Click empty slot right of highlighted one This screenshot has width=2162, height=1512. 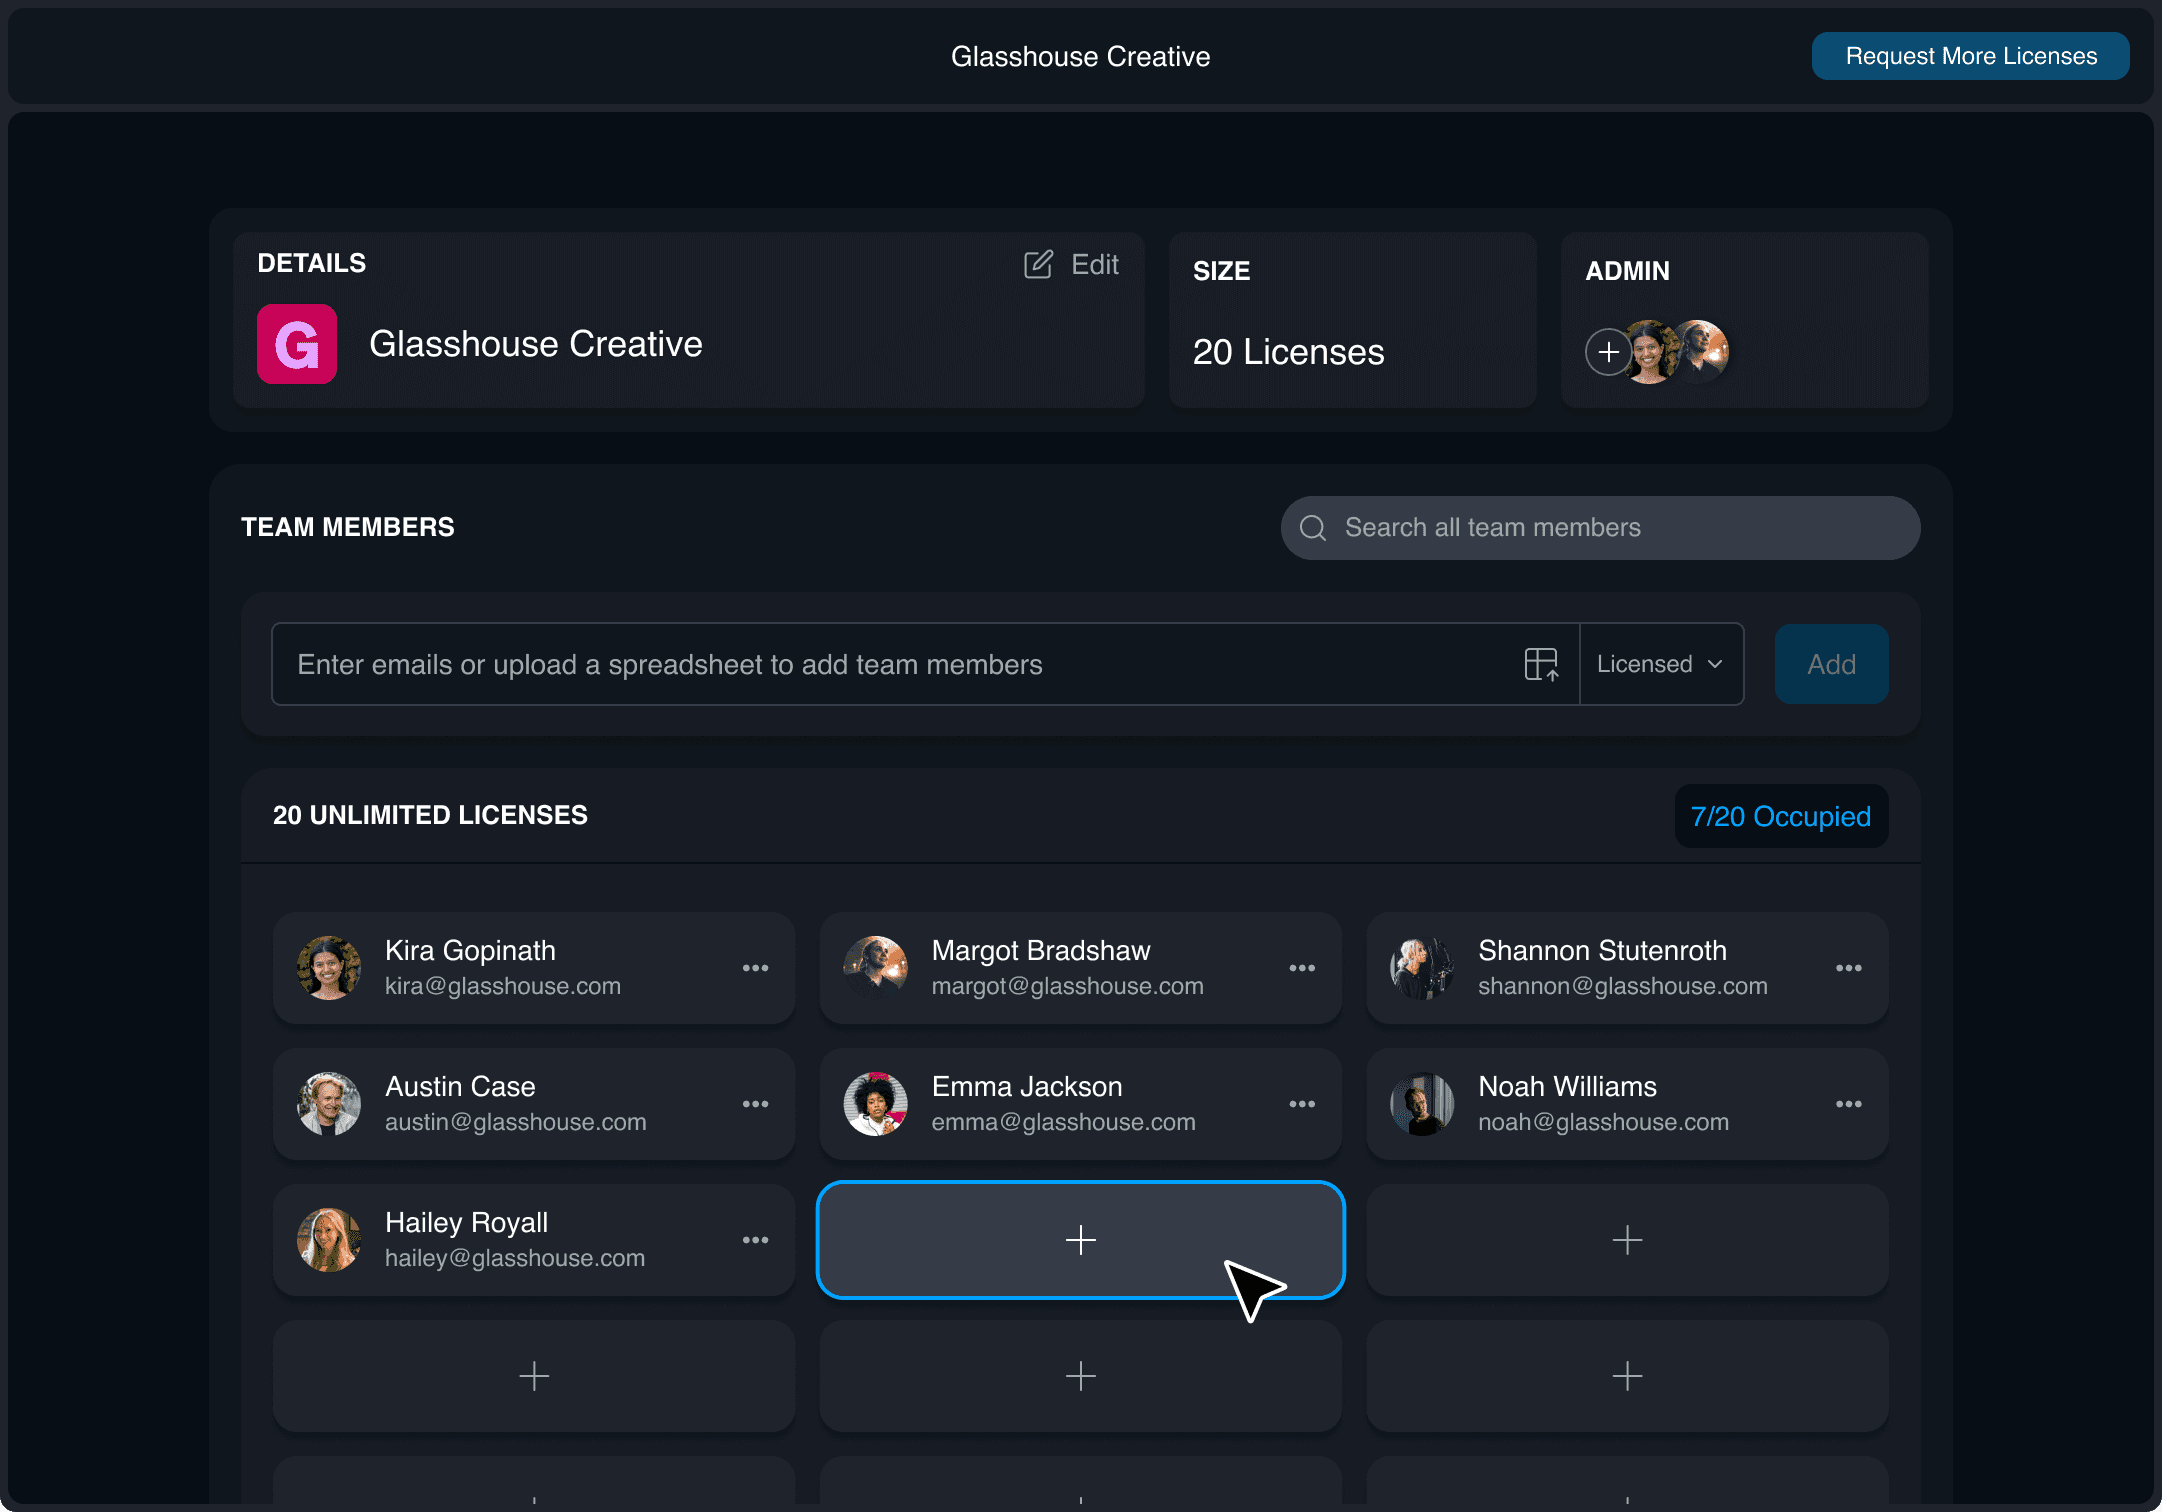click(1627, 1240)
